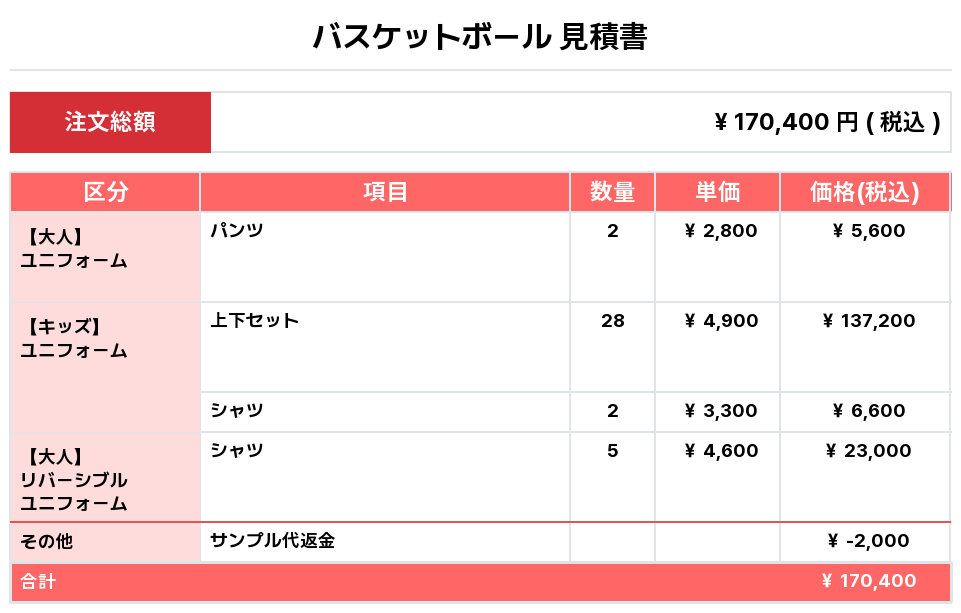Click the バスケットボール 見積書 title

tap(480, 37)
